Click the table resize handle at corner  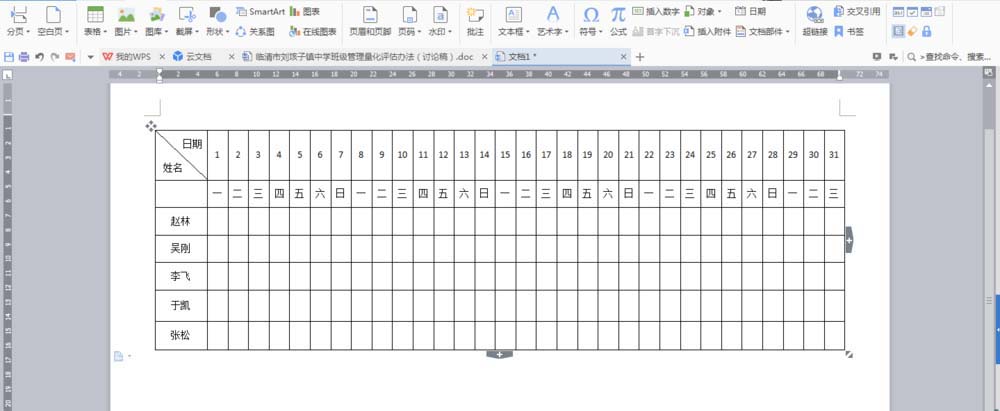[849, 354]
